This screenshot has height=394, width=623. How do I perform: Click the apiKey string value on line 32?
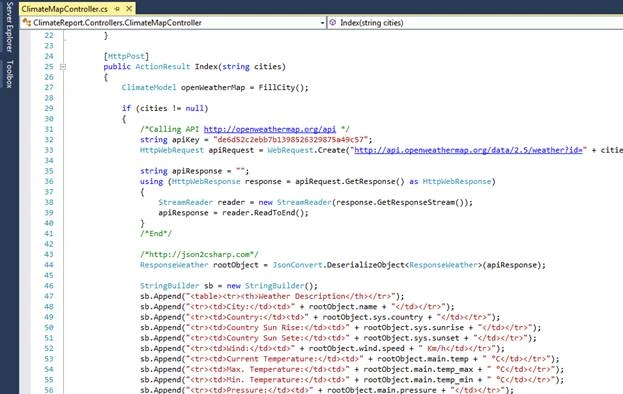[x=290, y=139]
